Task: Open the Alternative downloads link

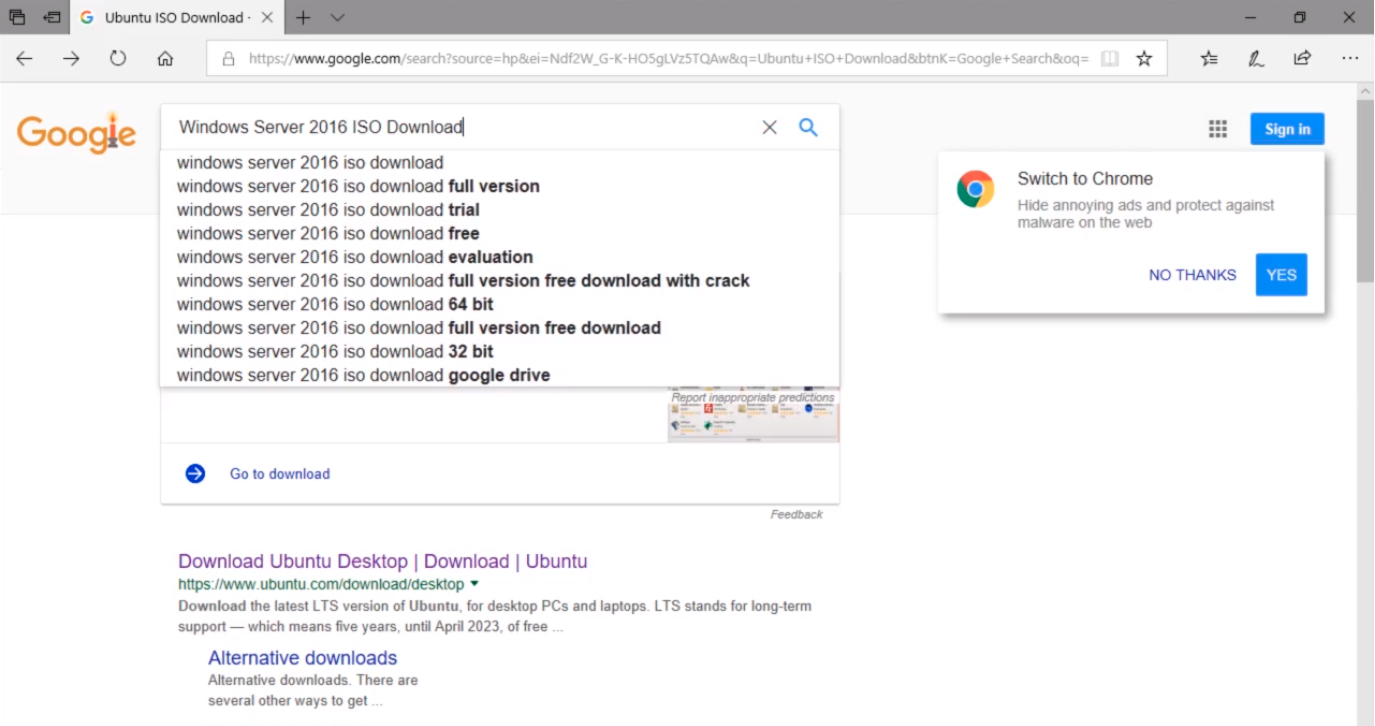Action: 302,658
